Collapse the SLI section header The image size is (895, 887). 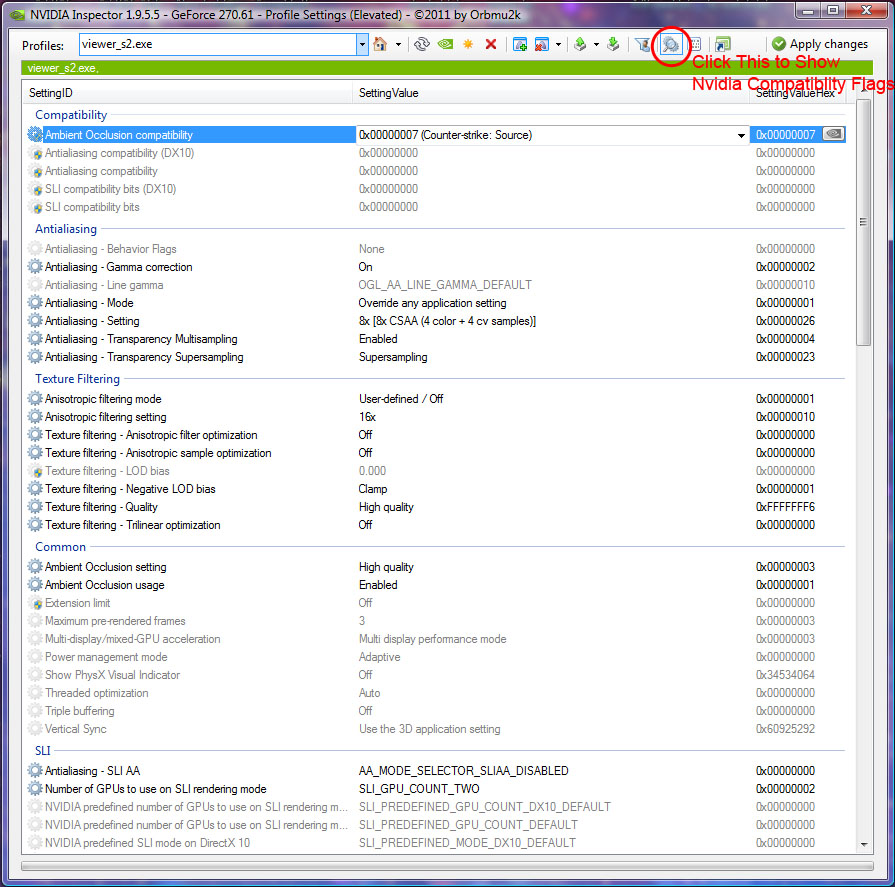pyautogui.click(x=42, y=751)
